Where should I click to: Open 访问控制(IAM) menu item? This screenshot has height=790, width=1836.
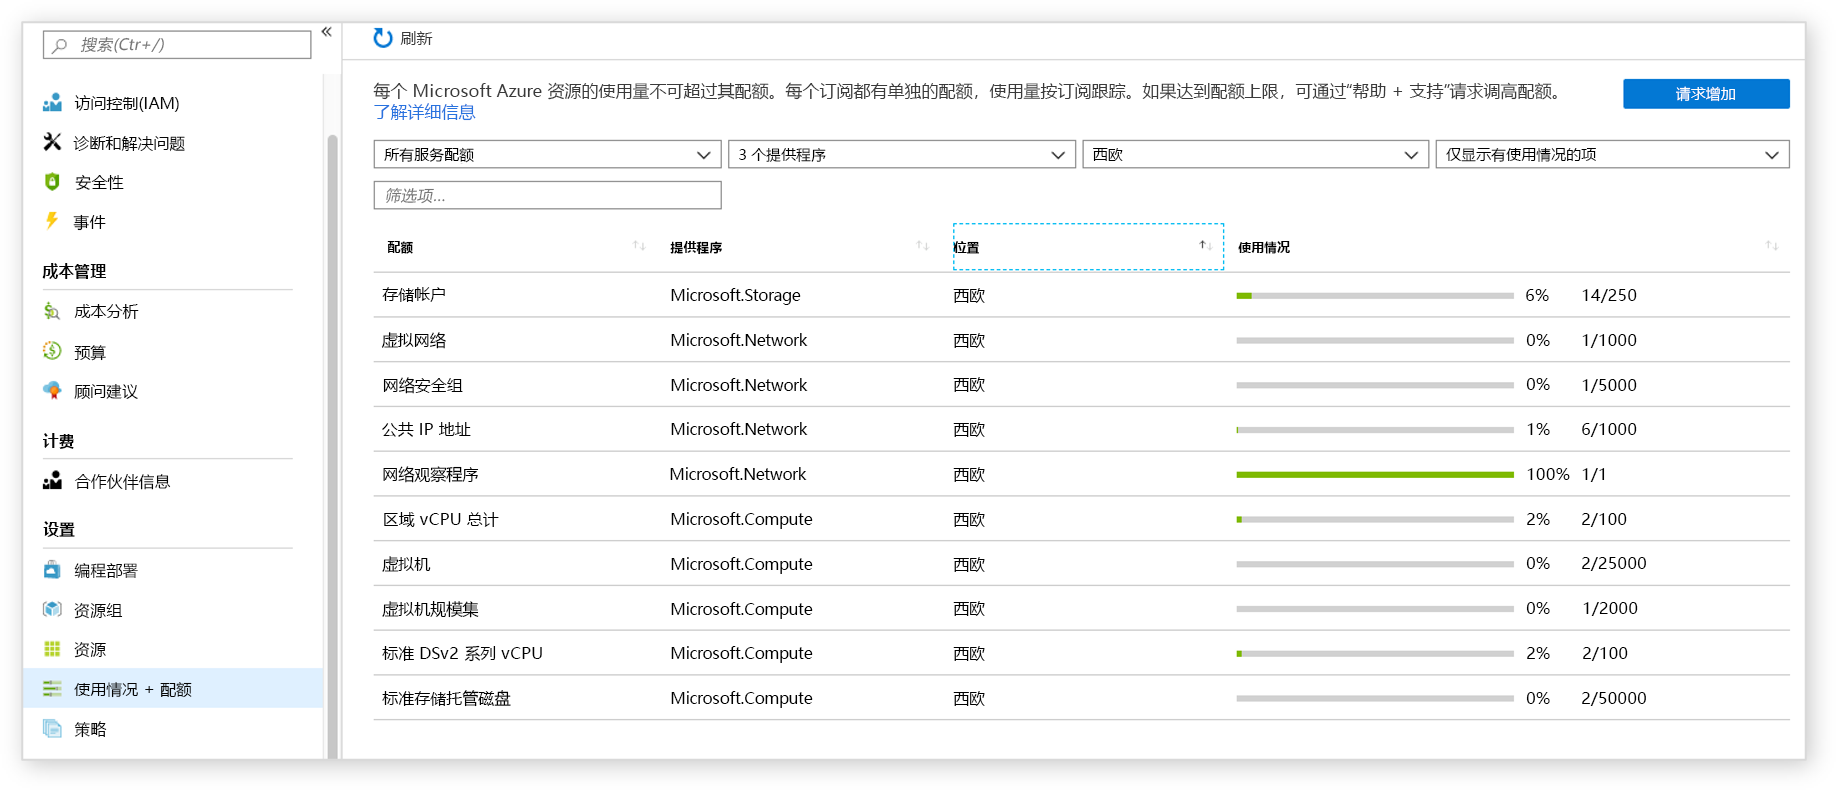127,103
